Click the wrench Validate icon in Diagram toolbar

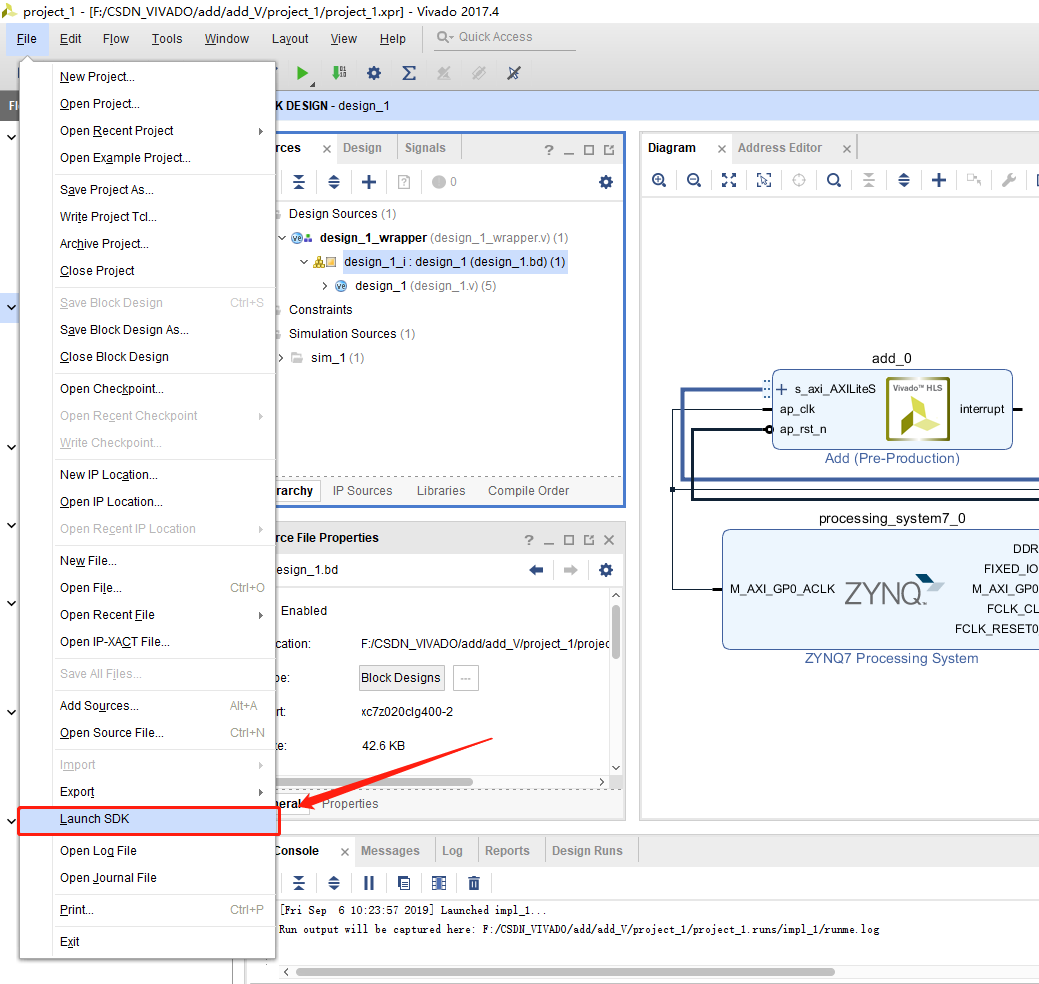[x=1009, y=180]
